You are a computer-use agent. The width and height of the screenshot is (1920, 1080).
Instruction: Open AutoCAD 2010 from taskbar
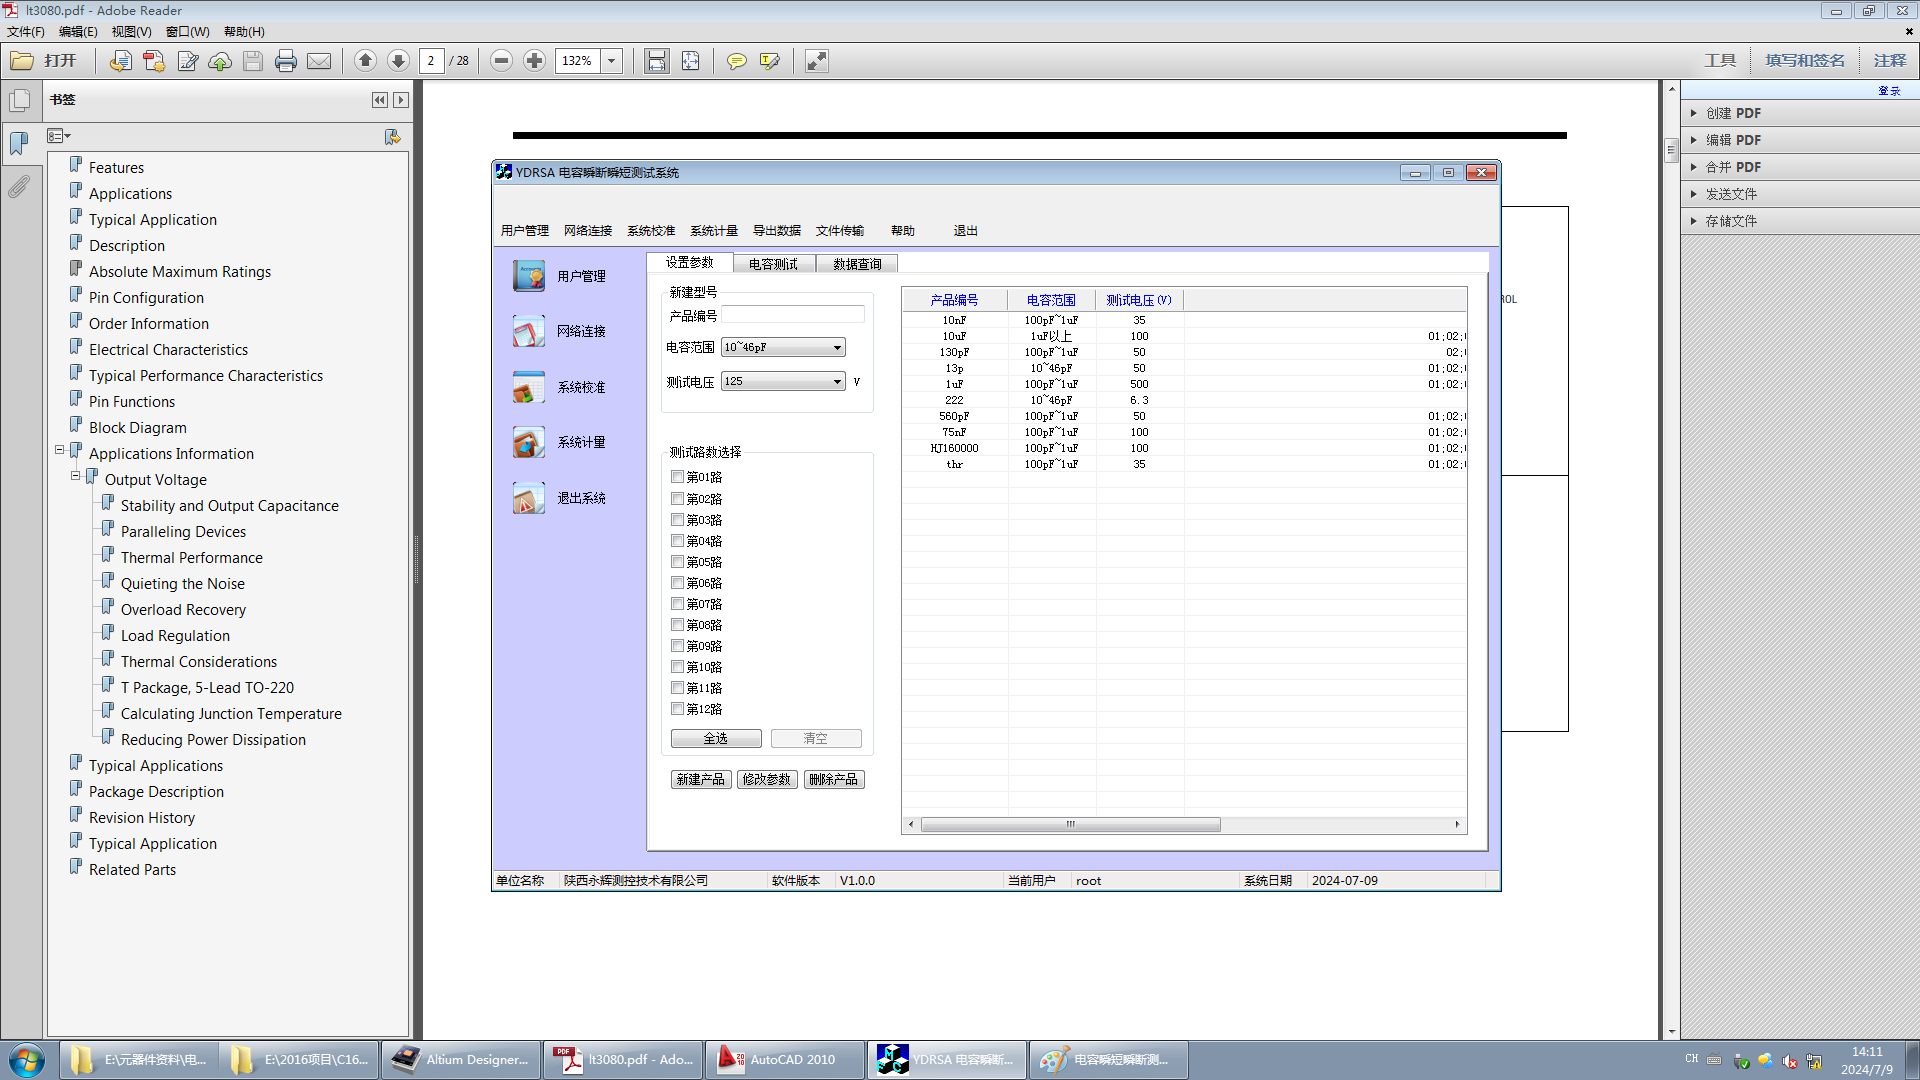click(x=785, y=1059)
